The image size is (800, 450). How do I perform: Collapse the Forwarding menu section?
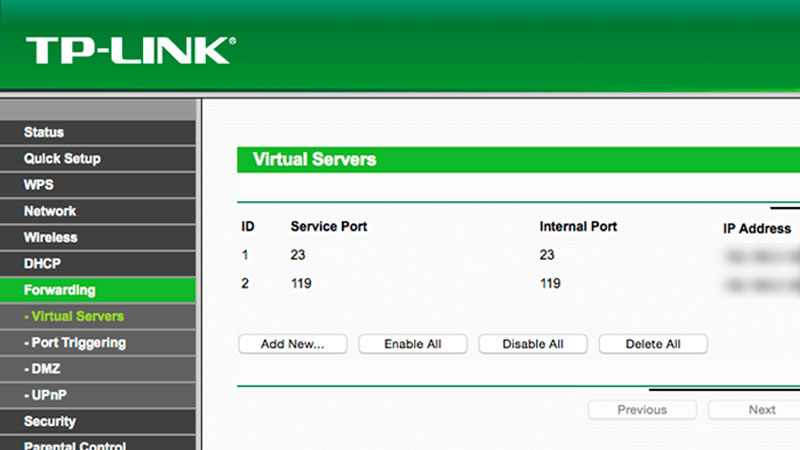(x=60, y=290)
